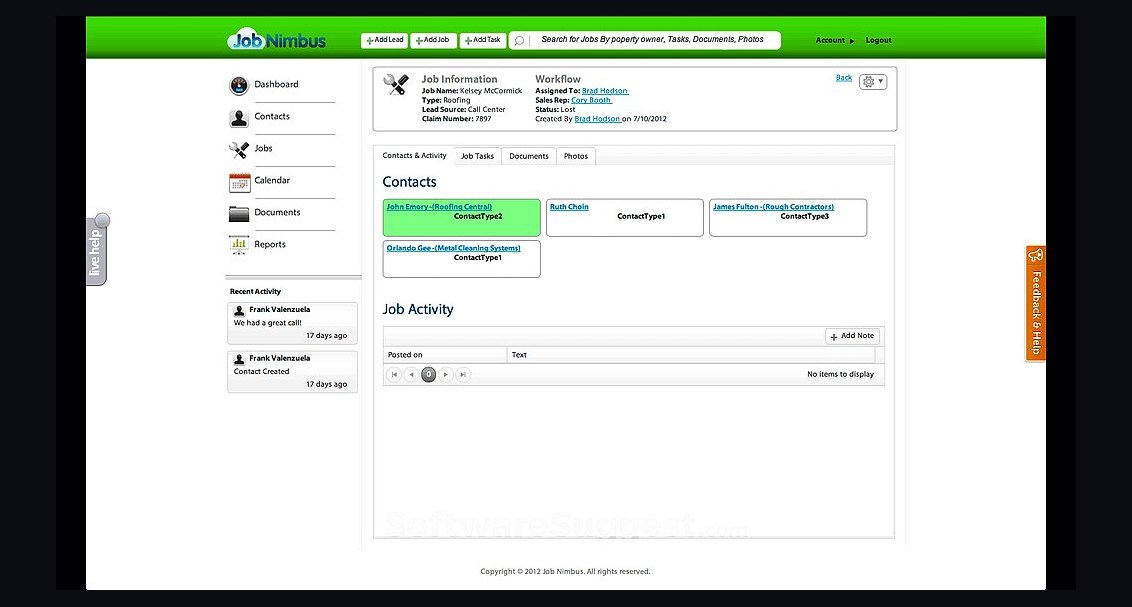
Task: Open Contacts from sidebar menu
Action: click(x=271, y=116)
